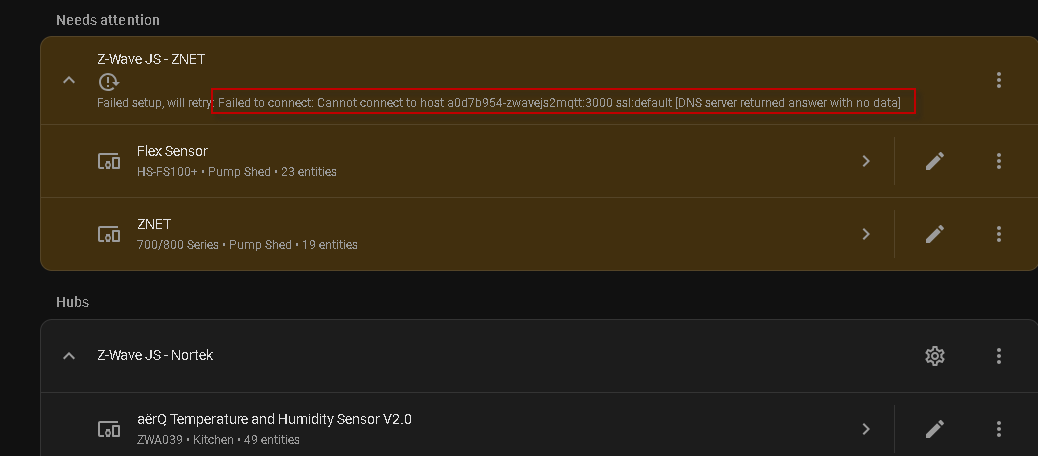Image resolution: width=1038 pixels, height=456 pixels.
Task: Edit the Flex Sensor device
Action: click(x=935, y=161)
